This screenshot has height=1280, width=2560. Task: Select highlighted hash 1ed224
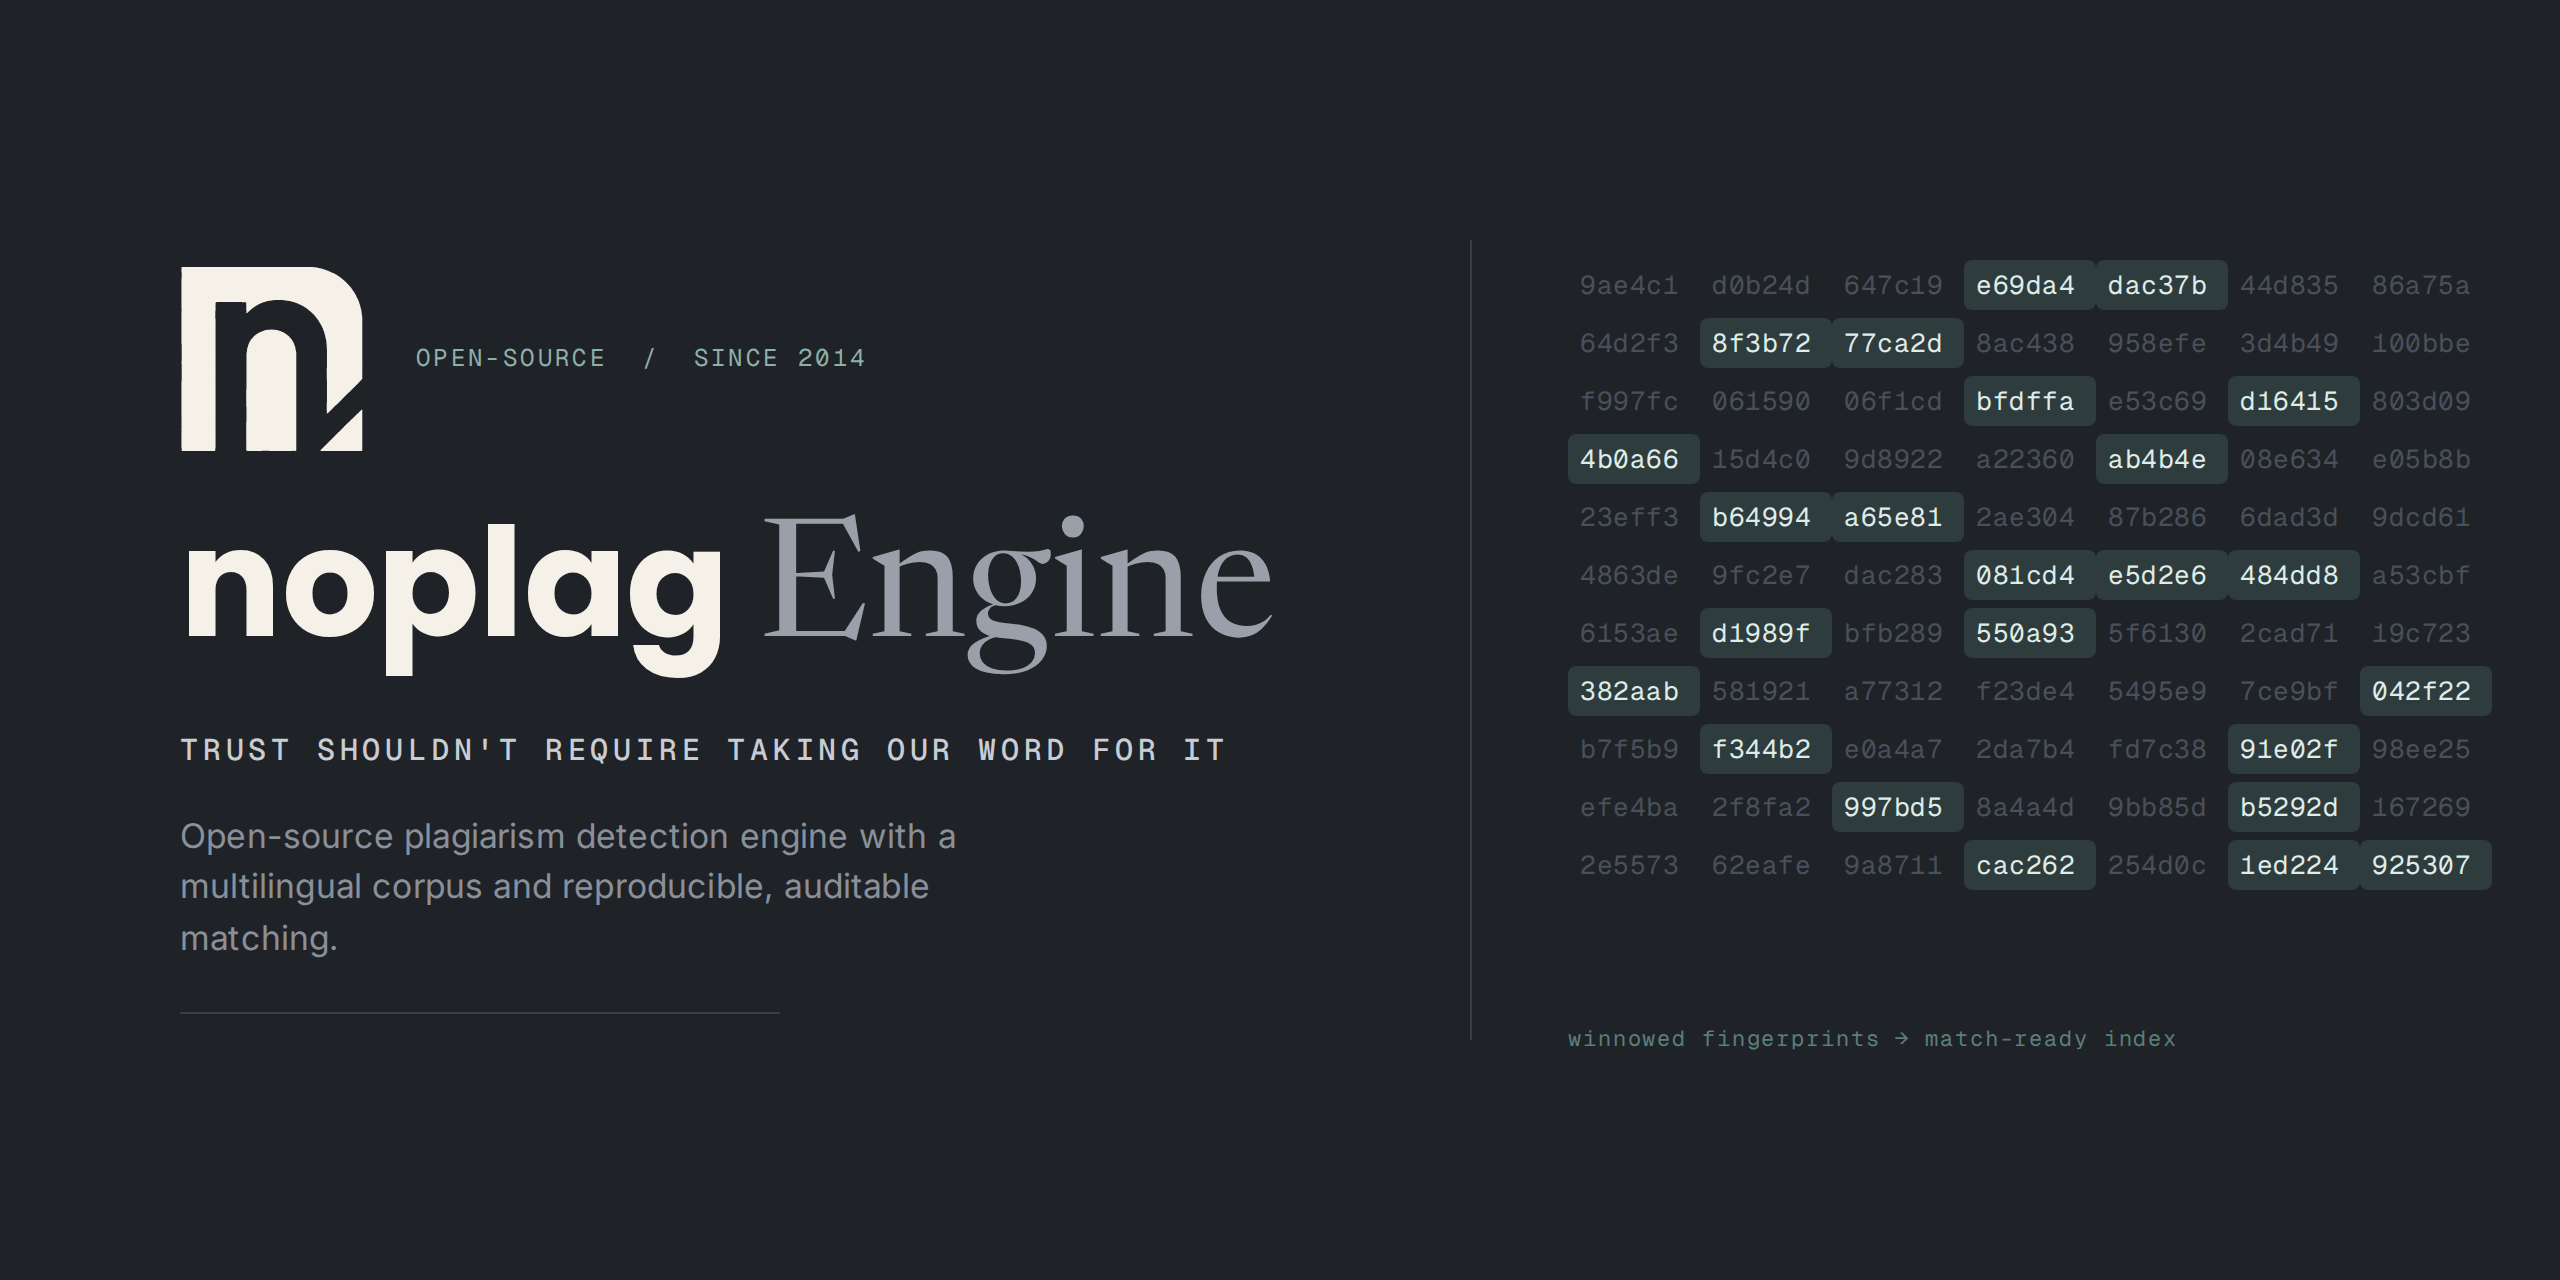point(2294,865)
